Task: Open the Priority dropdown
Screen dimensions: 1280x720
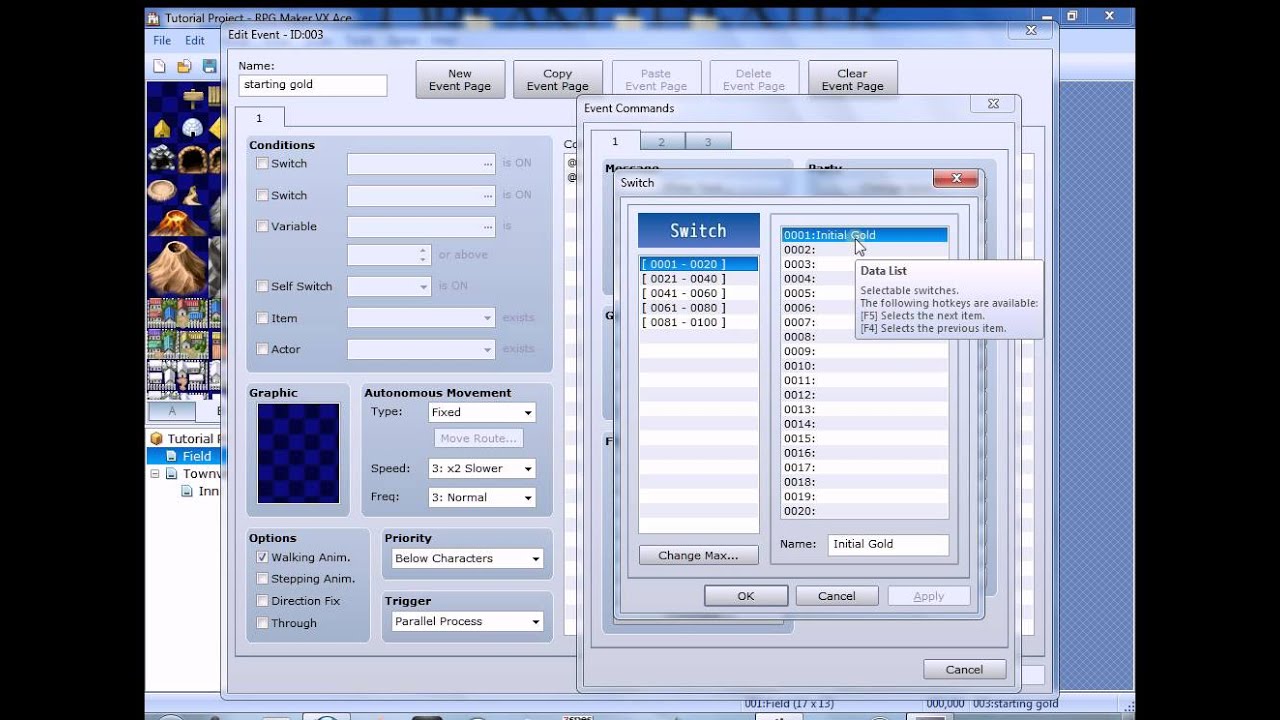Action: click(467, 558)
